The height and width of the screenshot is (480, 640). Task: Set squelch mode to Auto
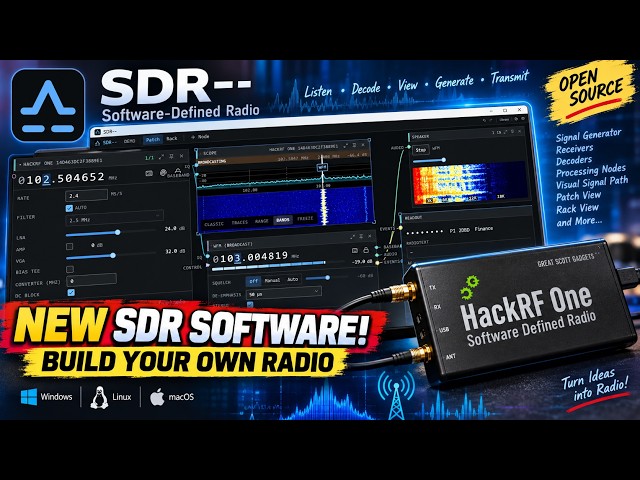tap(293, 279)
